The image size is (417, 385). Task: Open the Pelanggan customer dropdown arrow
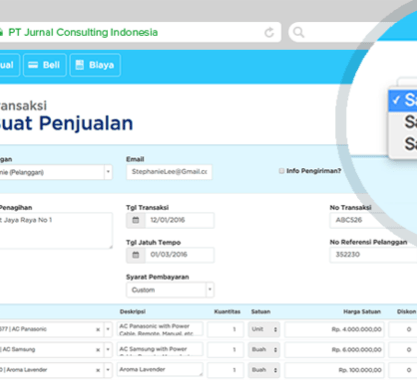coord(108,172)
